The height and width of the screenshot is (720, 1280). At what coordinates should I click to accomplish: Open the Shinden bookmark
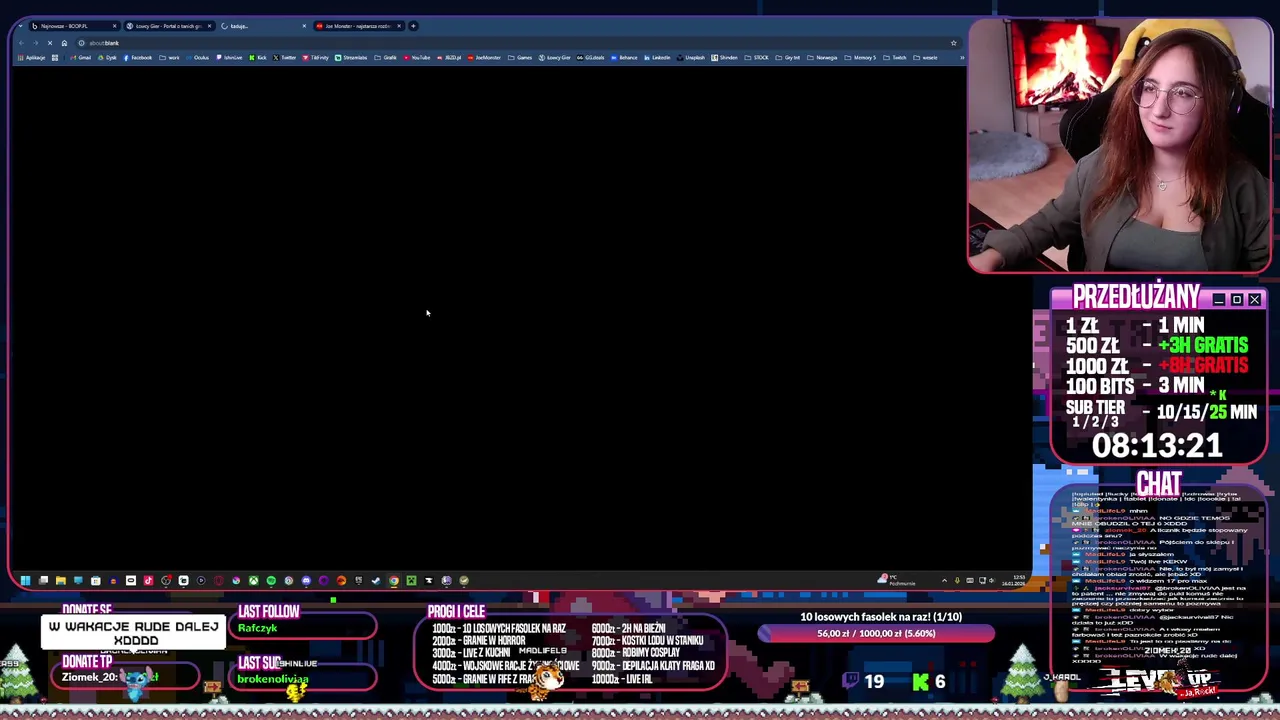[724, 57]
